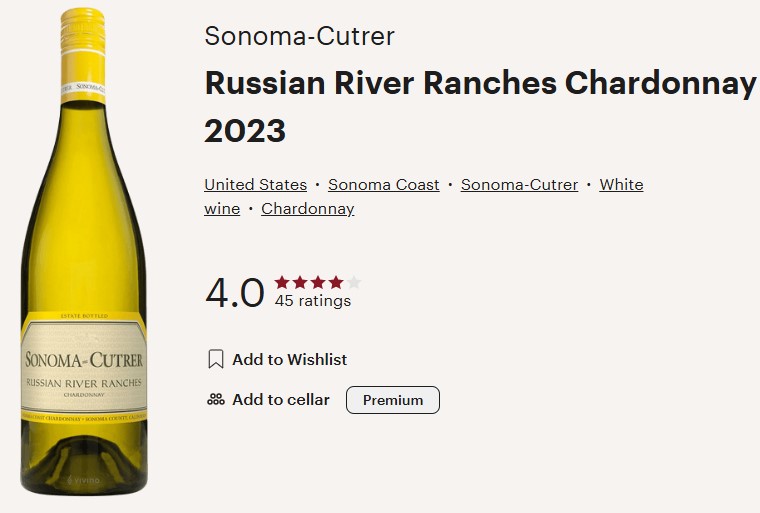Click the Add to cellar text
This screenshot has width=760, height=513.
pyautogui.click(x=281, y=400)
